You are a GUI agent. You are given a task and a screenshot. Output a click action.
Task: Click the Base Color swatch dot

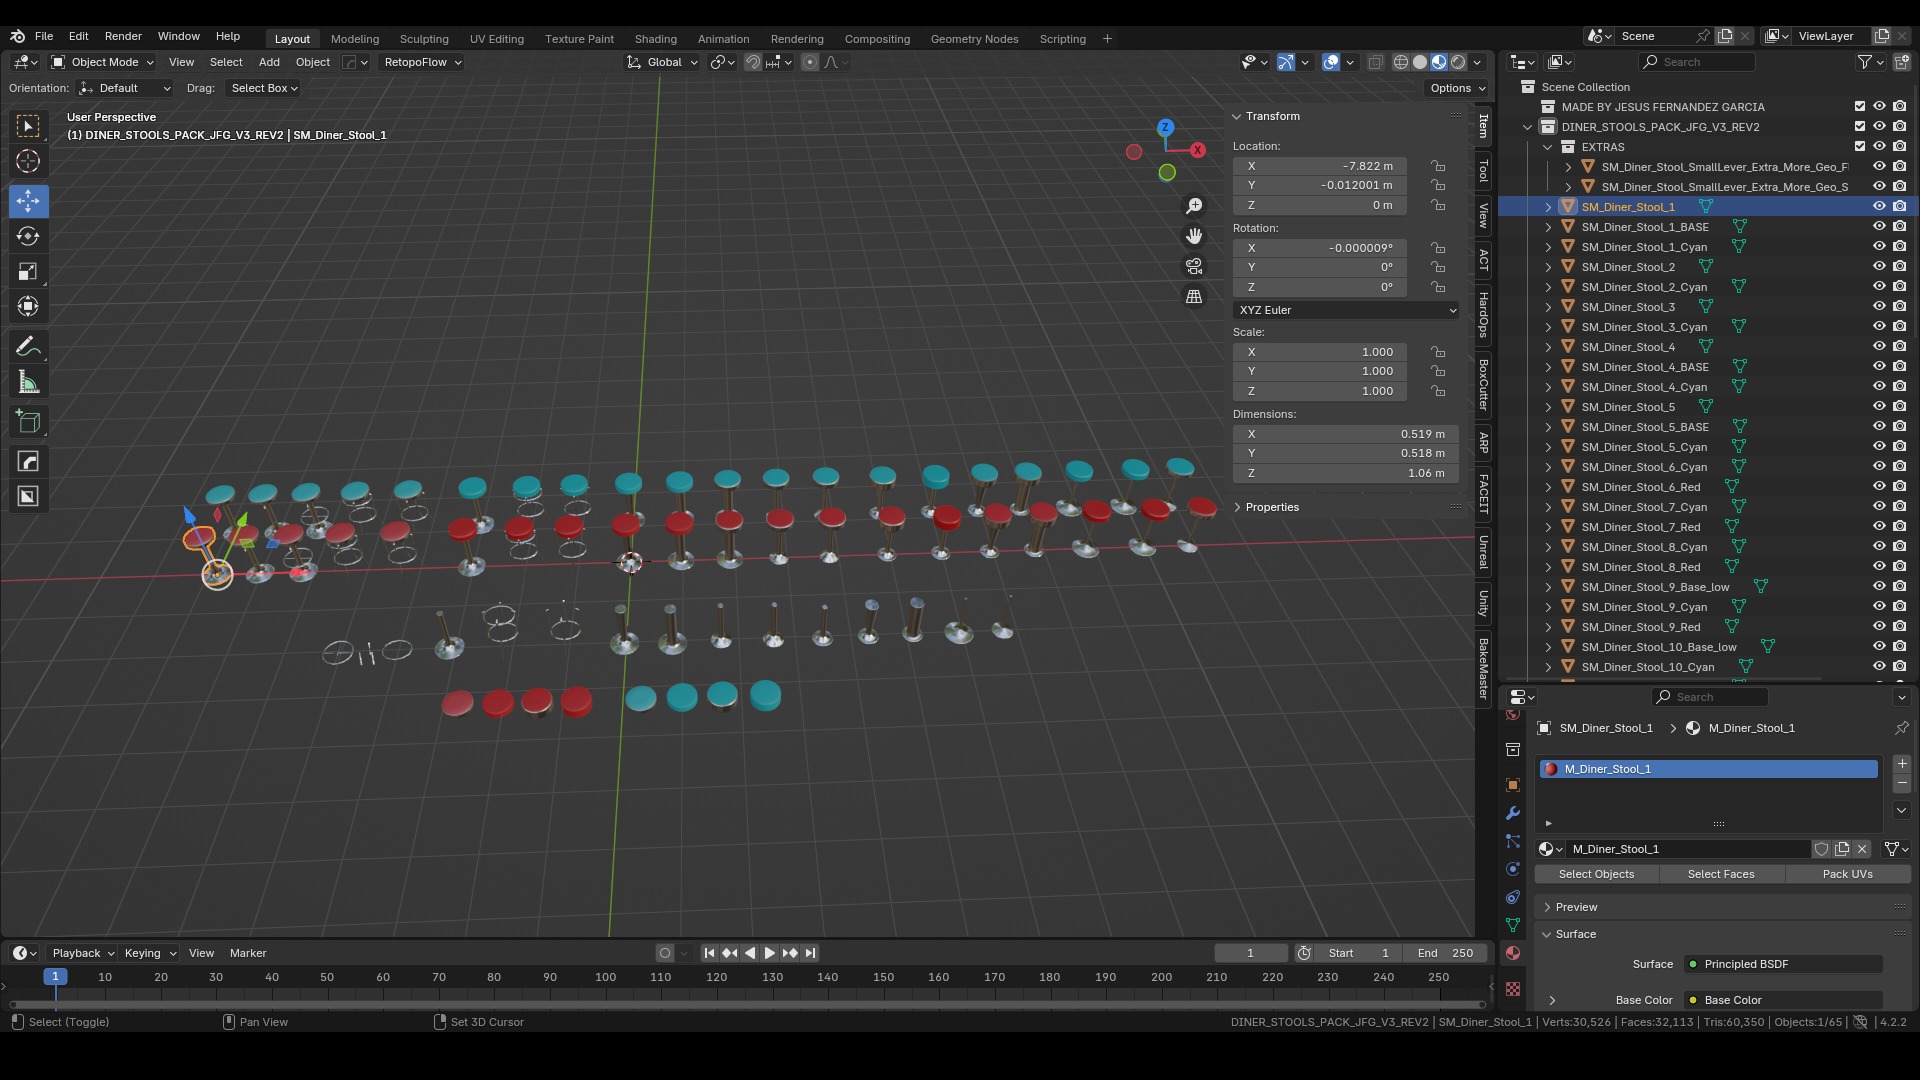click(x=1693, y=1000)
